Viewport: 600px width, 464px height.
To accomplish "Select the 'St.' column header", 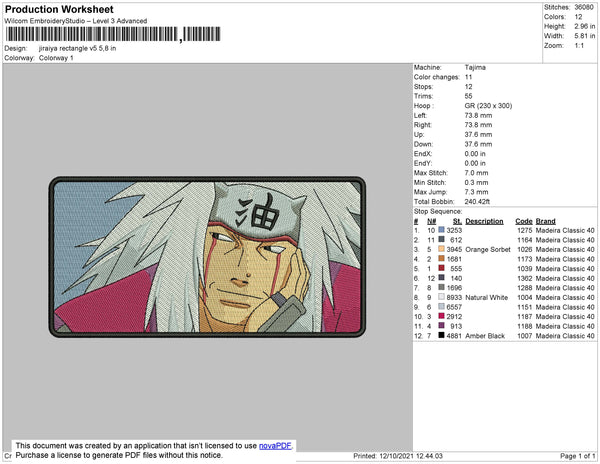I will [x=457, y=221].
